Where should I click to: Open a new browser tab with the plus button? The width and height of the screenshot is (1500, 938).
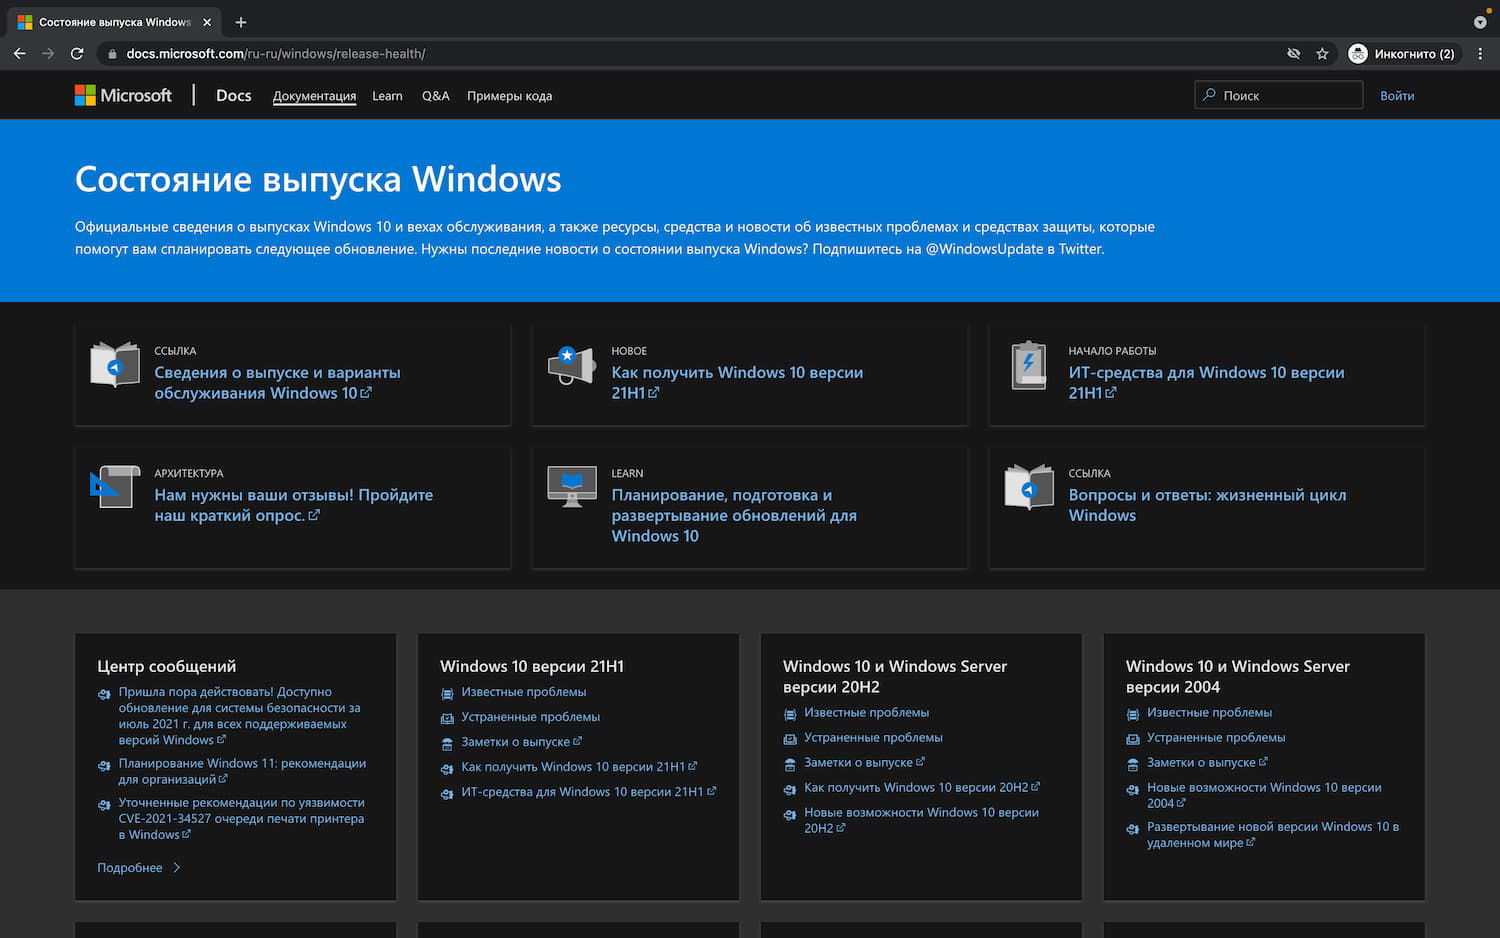pos(241,22)
